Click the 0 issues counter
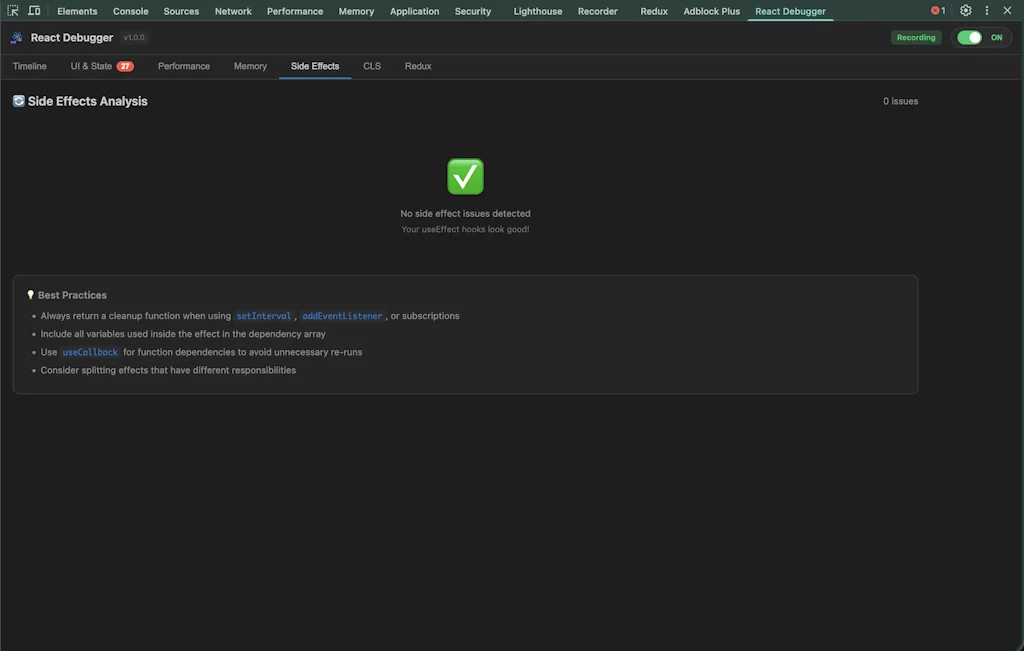1024x651 pixels. coord(901,100)
